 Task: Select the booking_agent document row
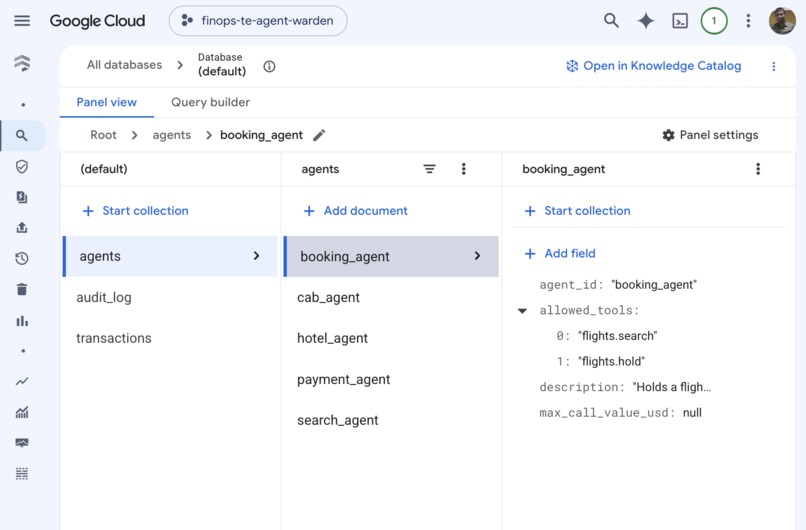[x=391, y=257]
